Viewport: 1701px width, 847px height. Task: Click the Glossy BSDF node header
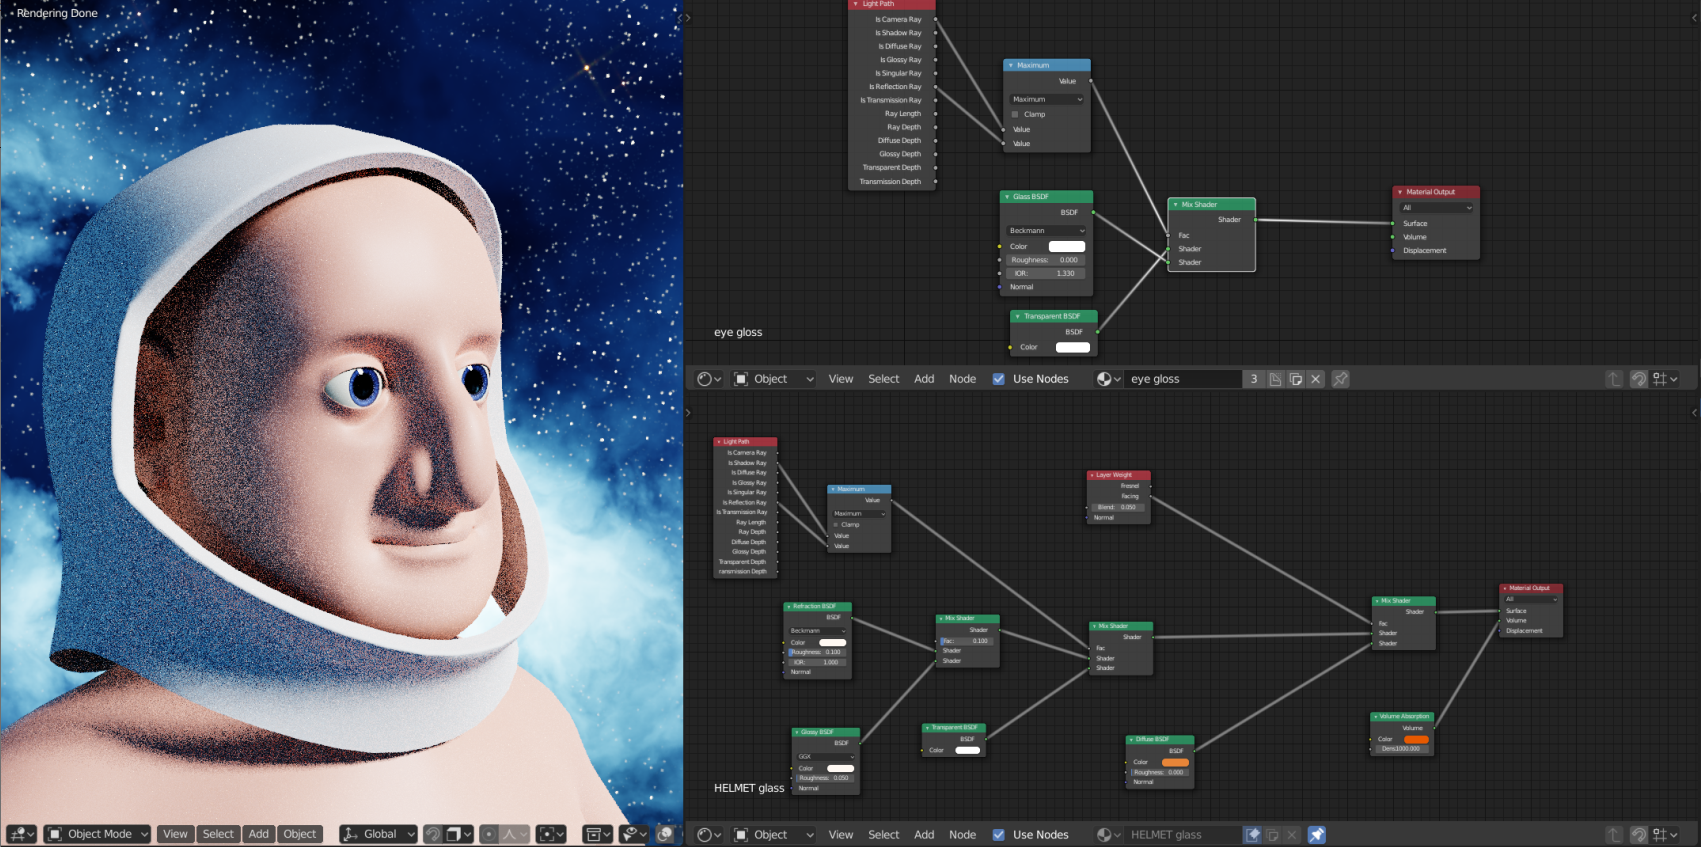pos(826,732)
